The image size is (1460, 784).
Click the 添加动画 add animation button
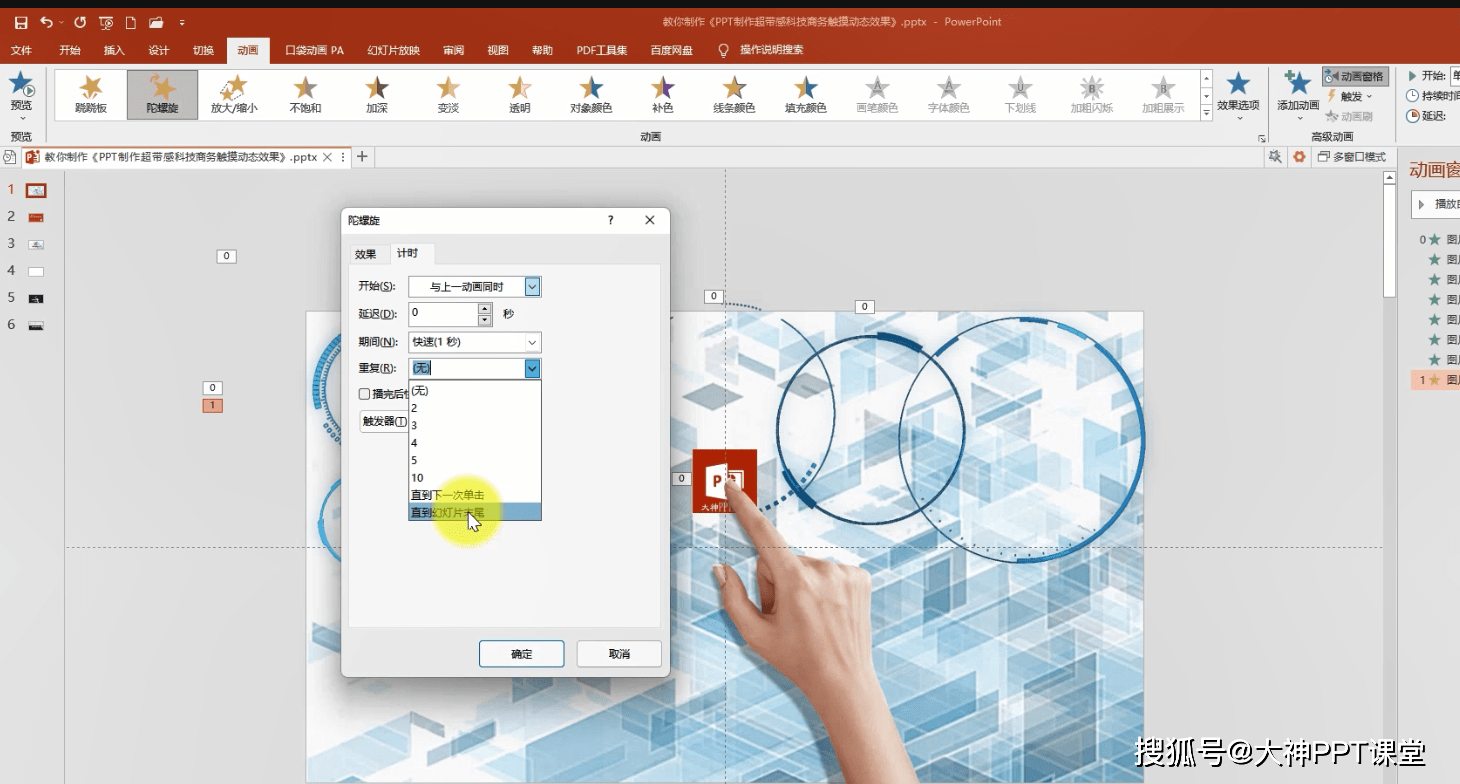(x=1298, y=93)
